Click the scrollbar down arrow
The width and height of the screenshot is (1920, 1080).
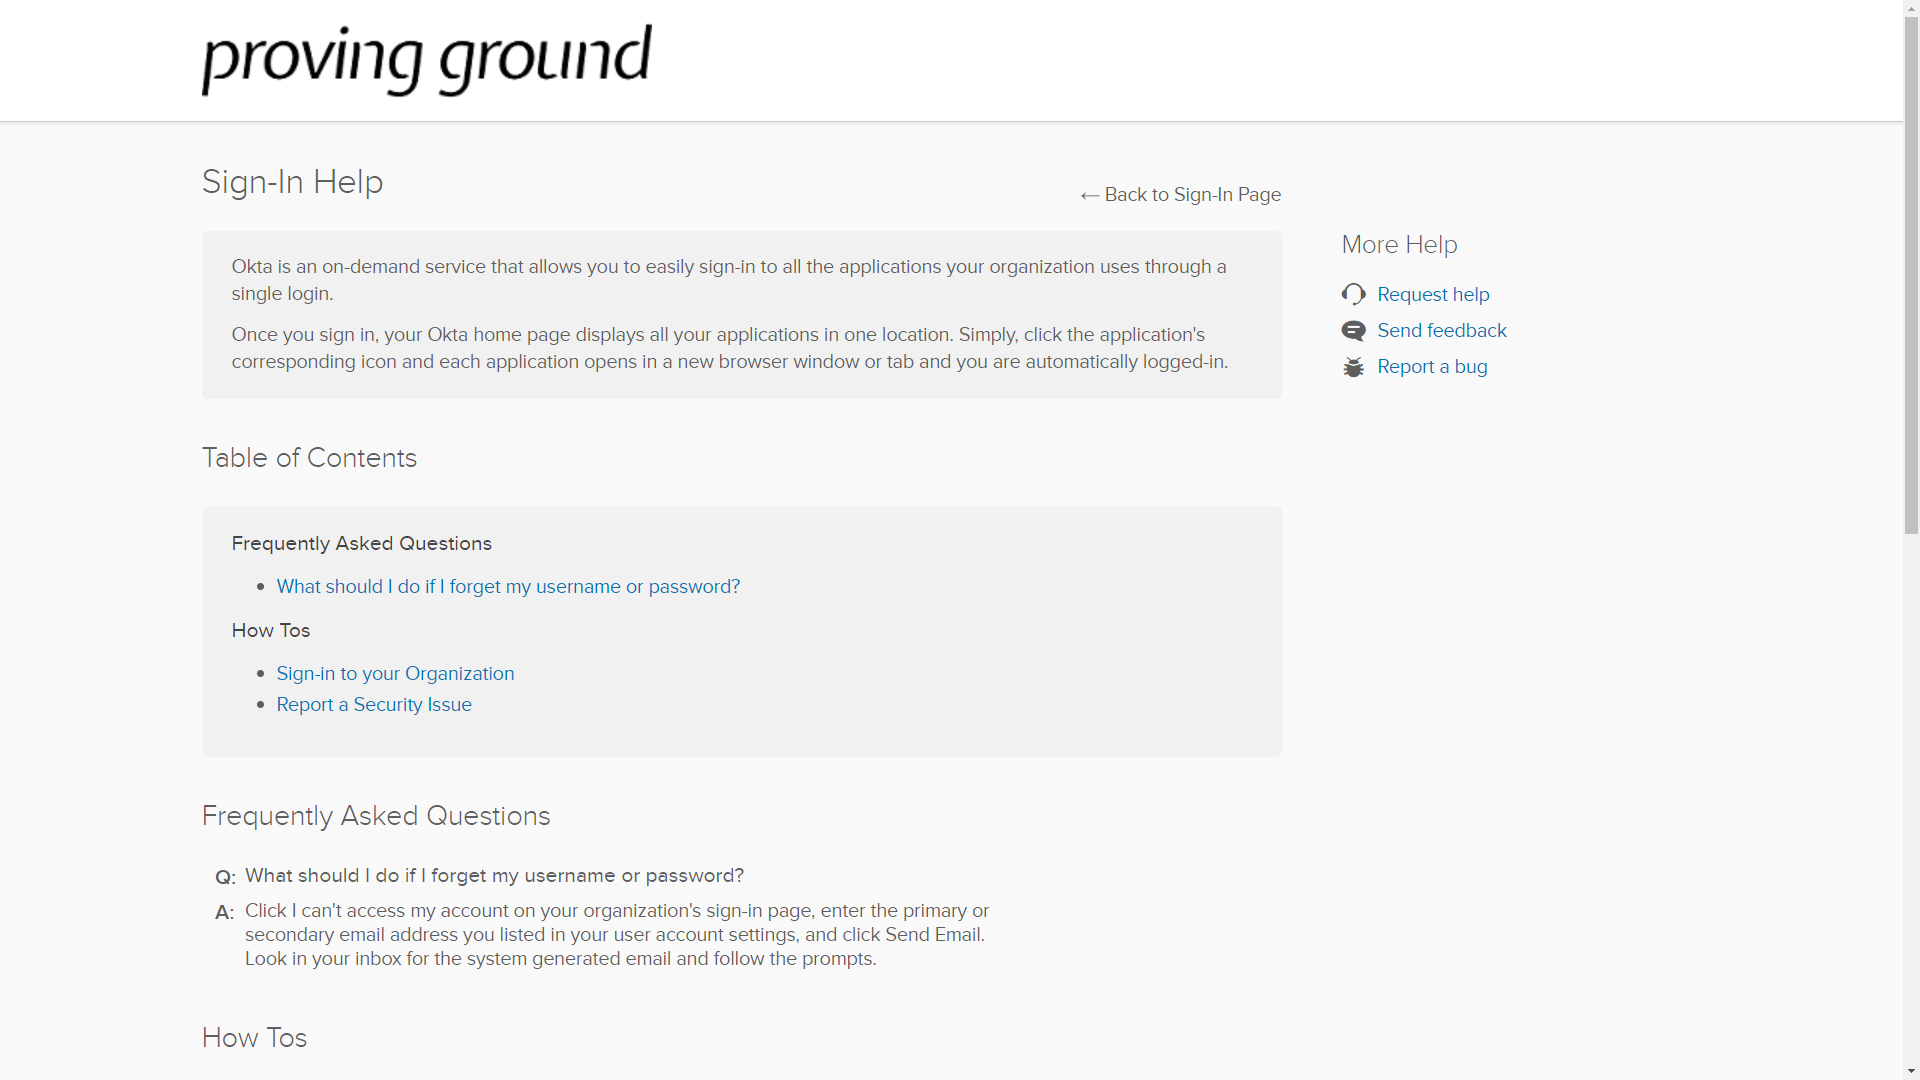1911,1071
